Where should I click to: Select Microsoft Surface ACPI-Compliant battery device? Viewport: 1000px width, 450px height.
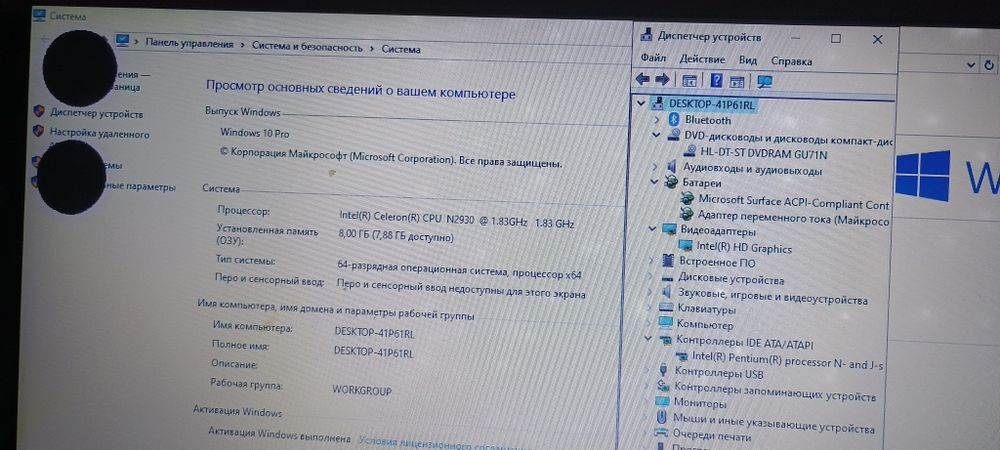pos(793,202)
